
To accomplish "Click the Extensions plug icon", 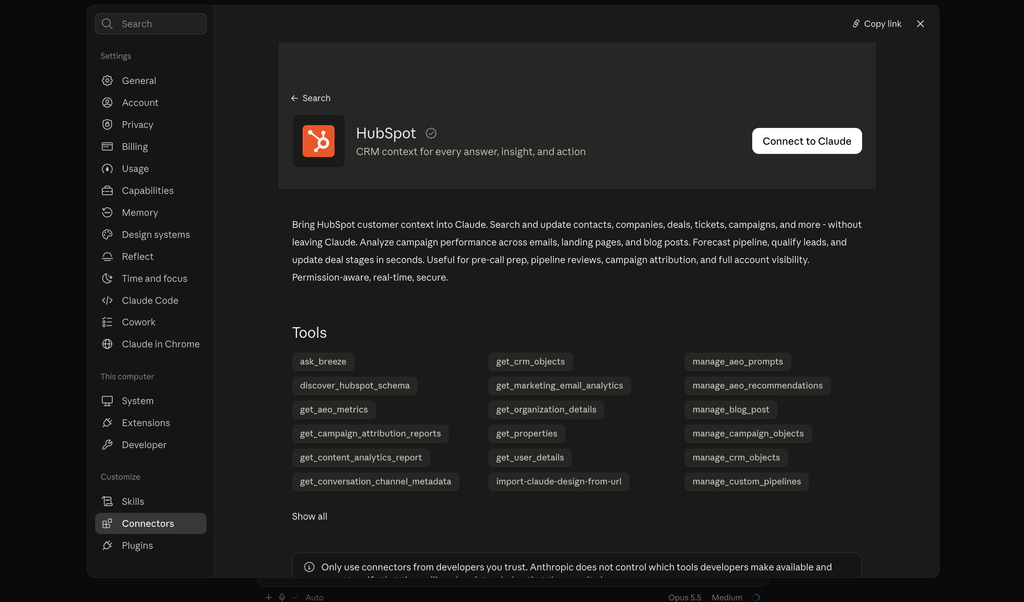I will (107, 422).
